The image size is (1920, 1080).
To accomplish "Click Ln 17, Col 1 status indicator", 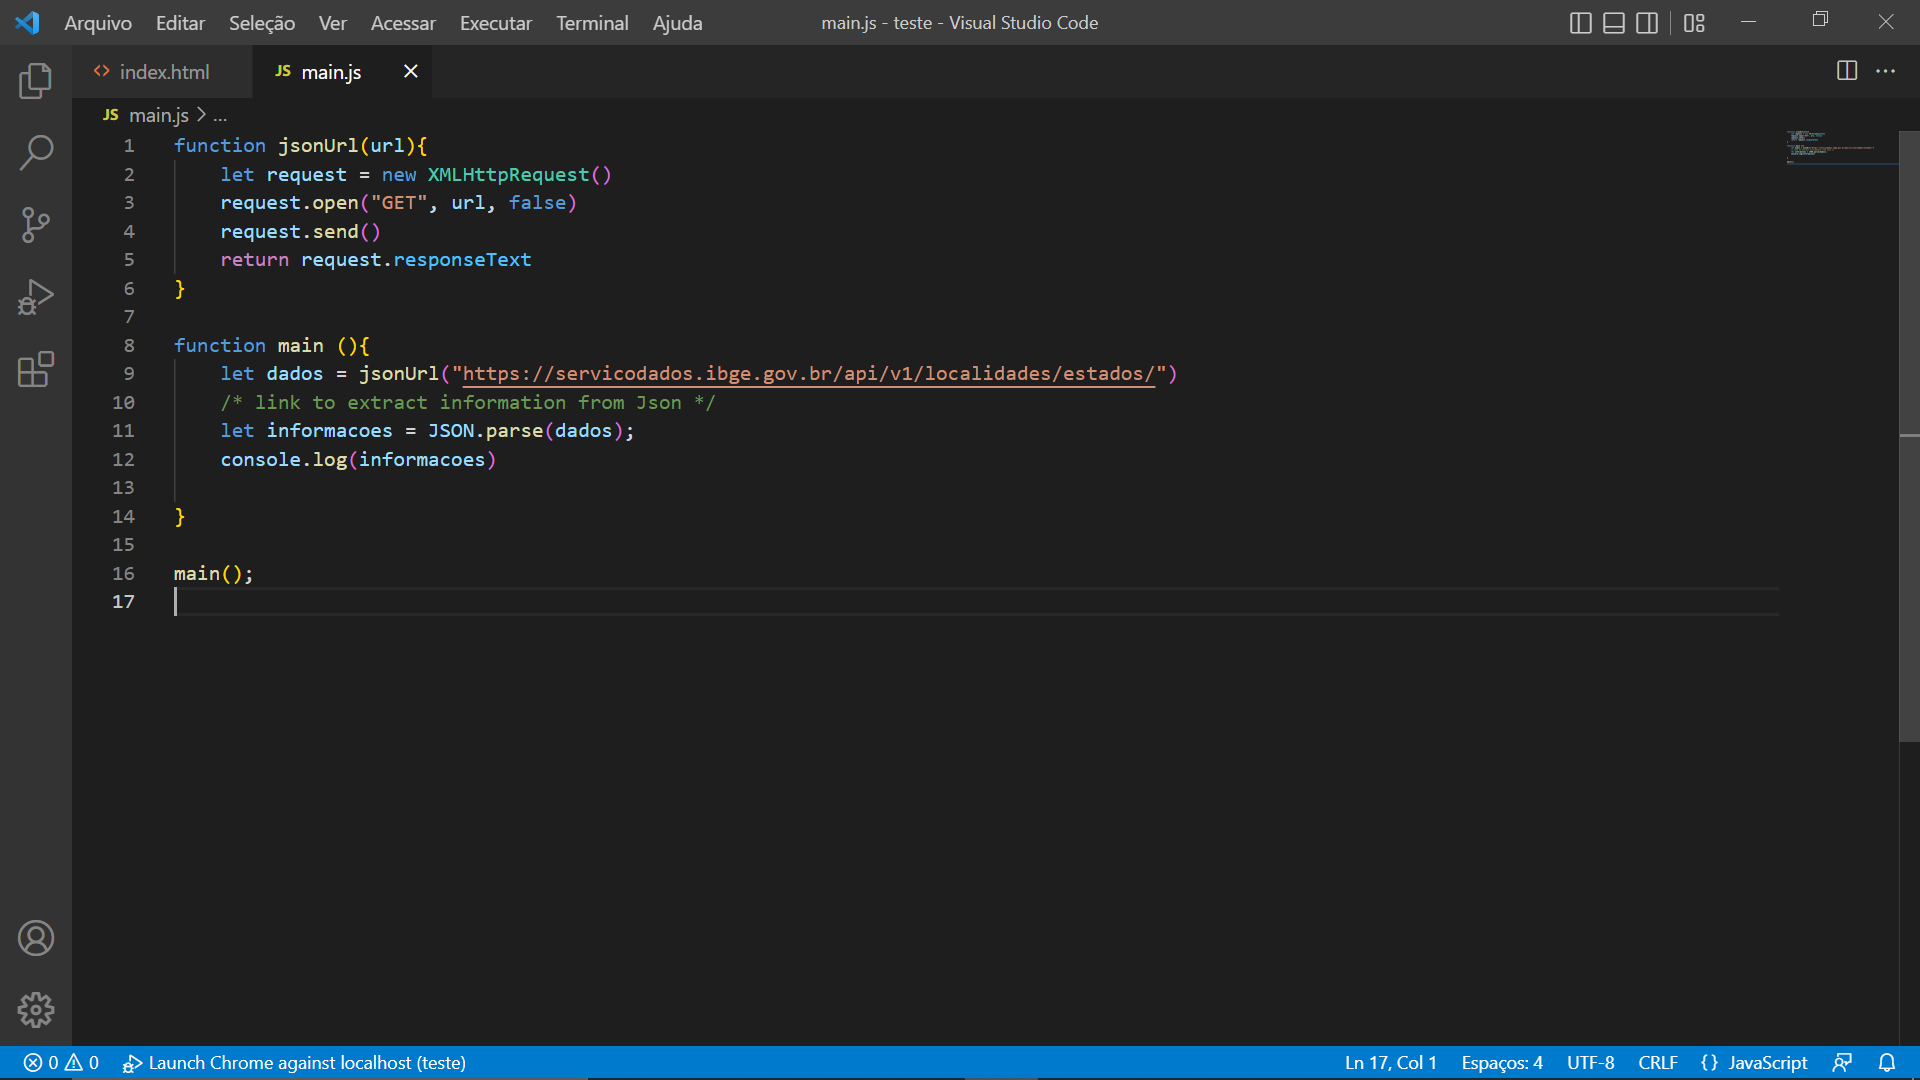I will coord(1391,1063).
